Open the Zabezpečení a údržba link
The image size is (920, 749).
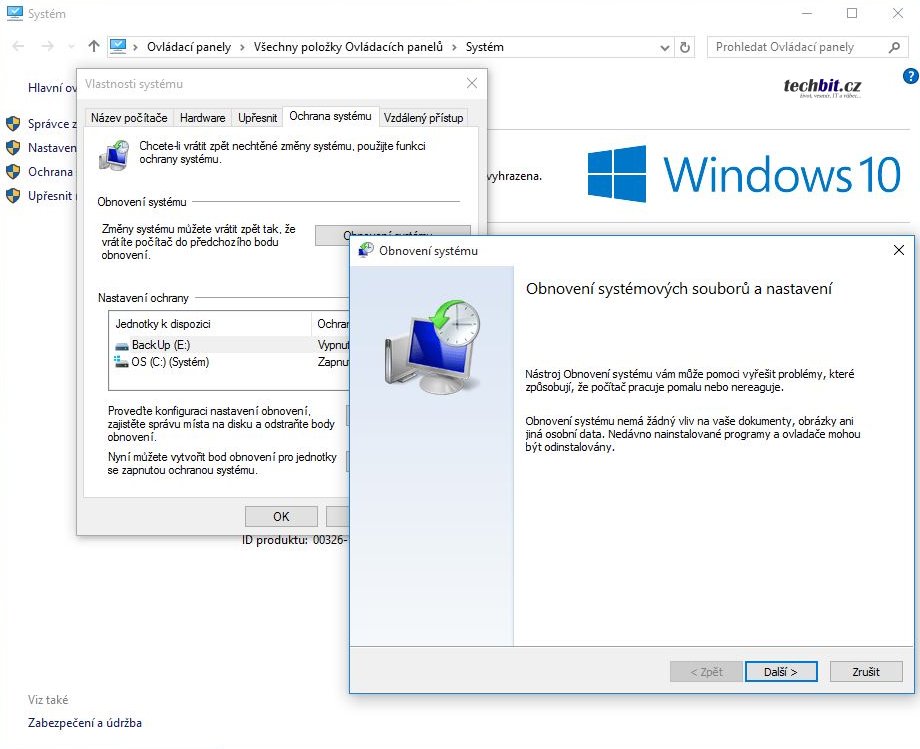click(x=85, y=722)
